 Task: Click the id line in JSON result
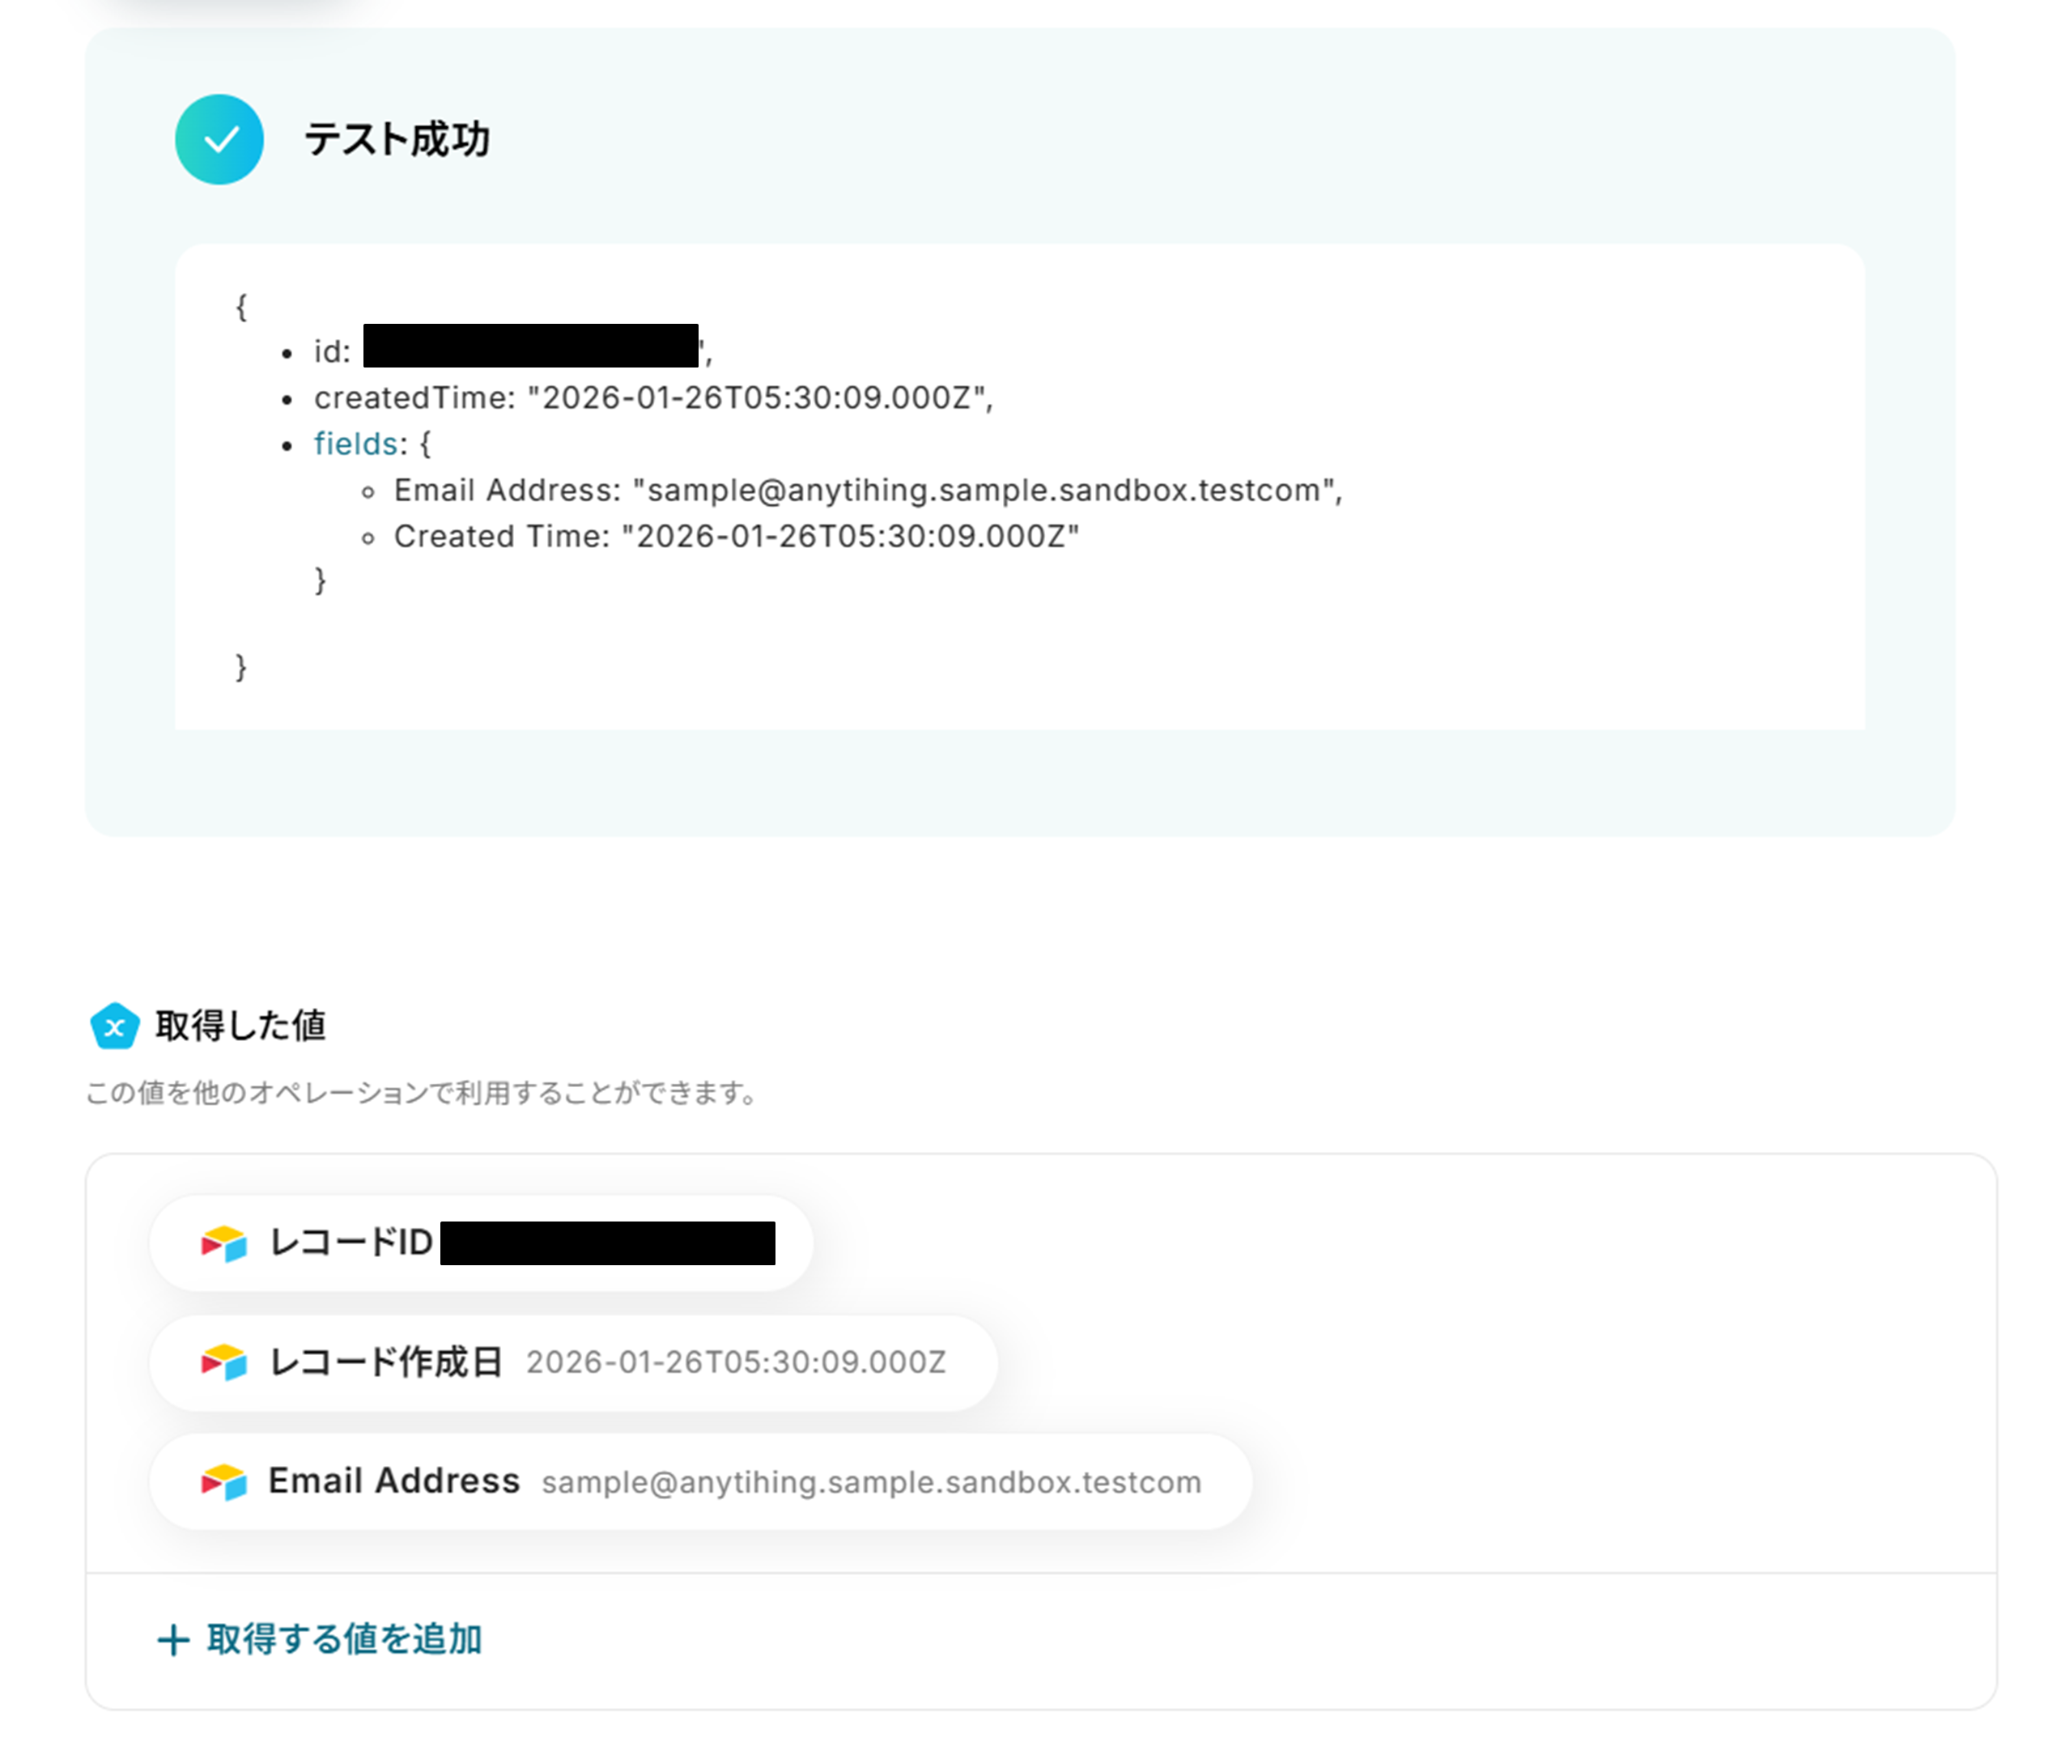tap(331, 352)
